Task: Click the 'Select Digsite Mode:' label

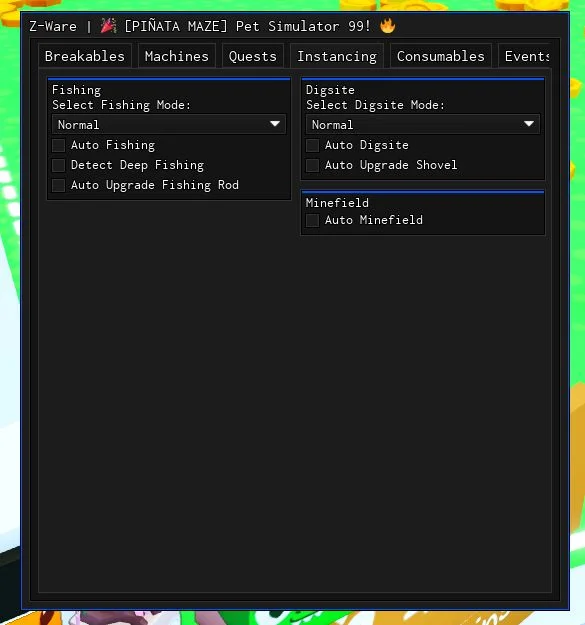Action: [x=375, y=105]
